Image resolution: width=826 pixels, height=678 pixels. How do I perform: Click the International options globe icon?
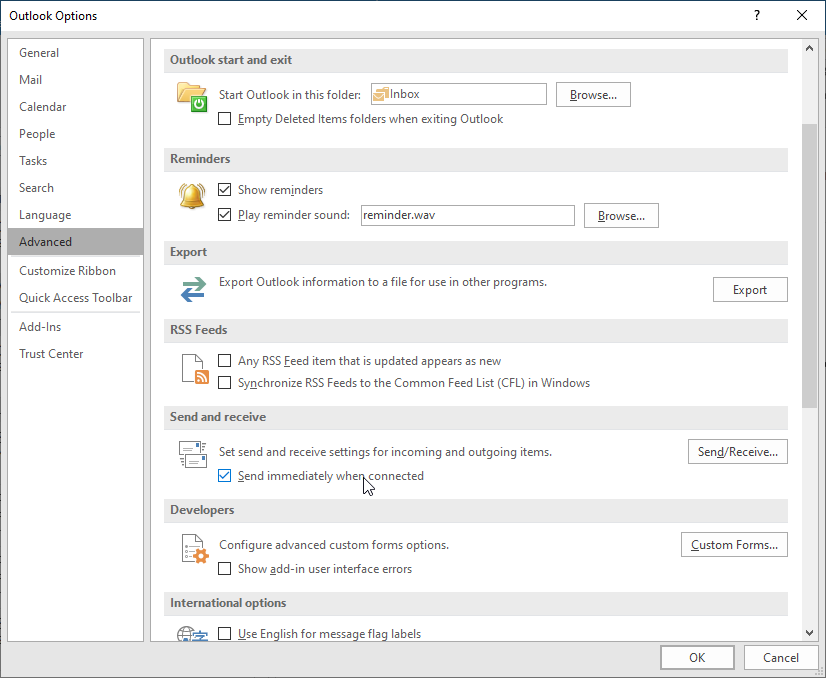192,633
